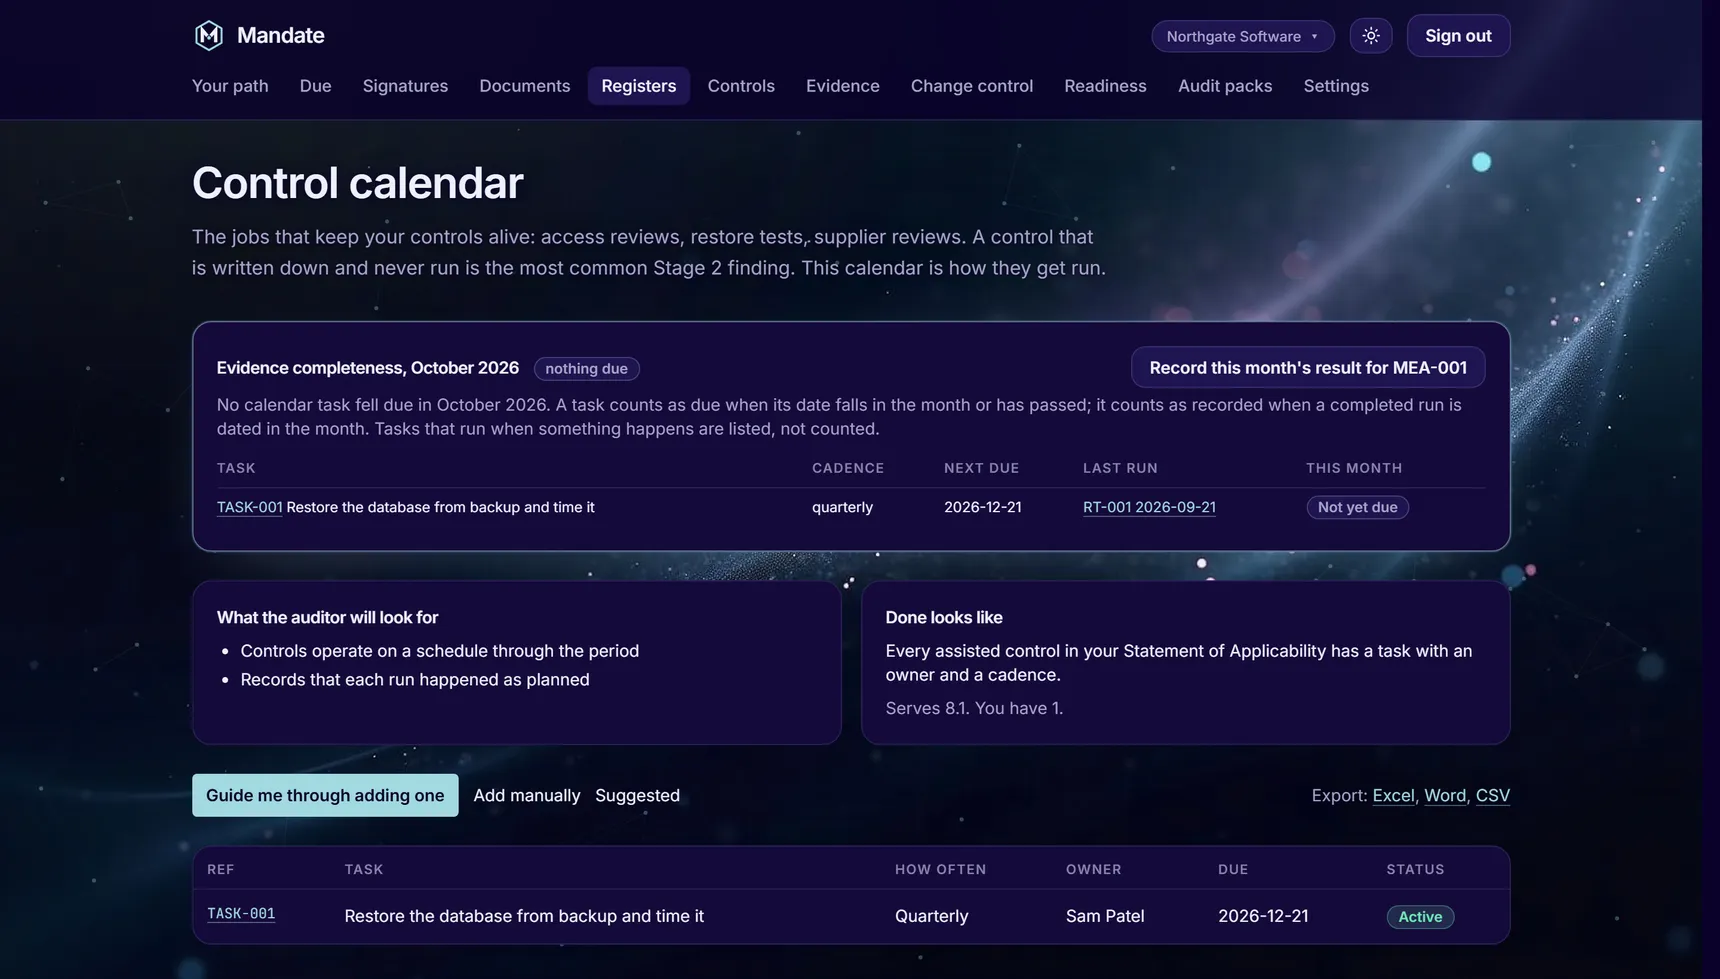This screenshot has height=979, width=1720.
Task: Open the Settings nav item
Action: (1336, 86)
